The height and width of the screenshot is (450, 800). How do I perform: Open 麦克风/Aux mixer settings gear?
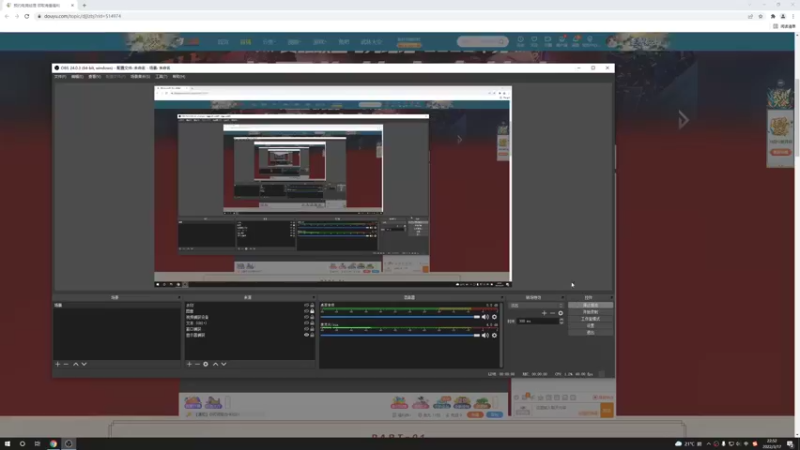(494, 335)
